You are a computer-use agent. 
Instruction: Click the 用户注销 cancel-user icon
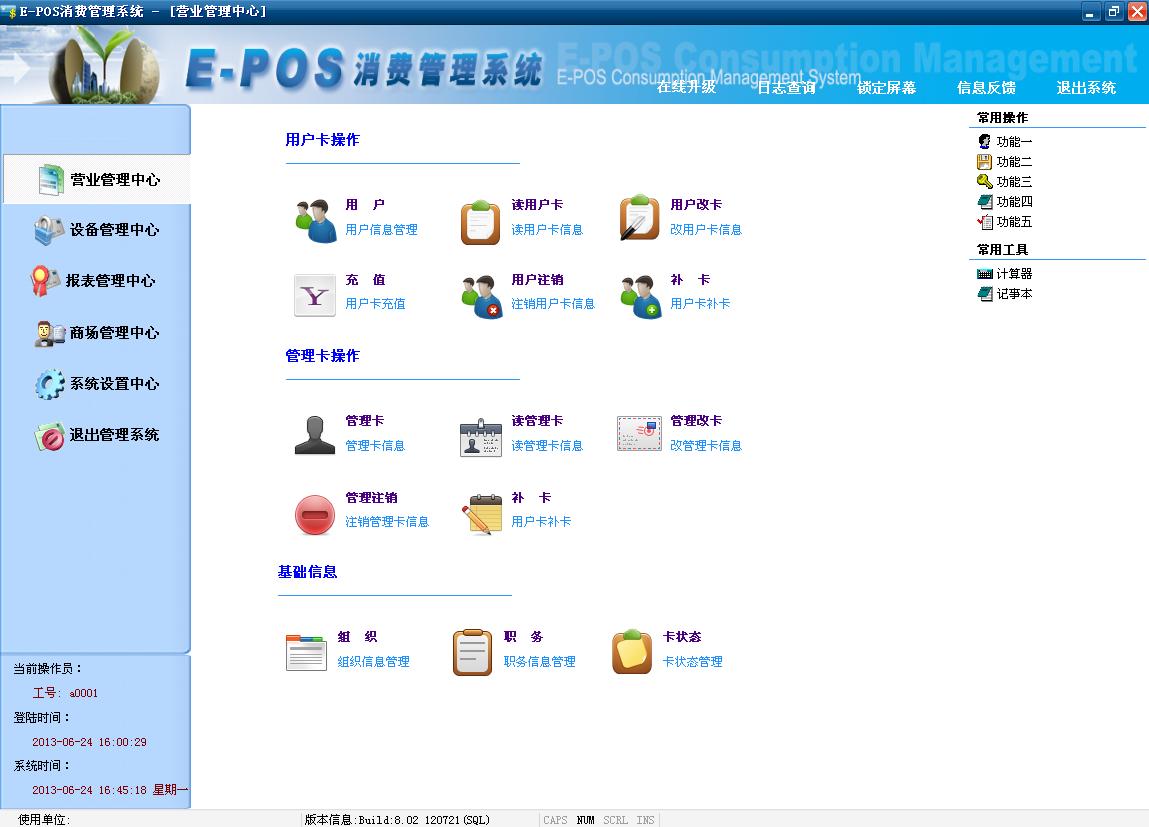(481, 297)
